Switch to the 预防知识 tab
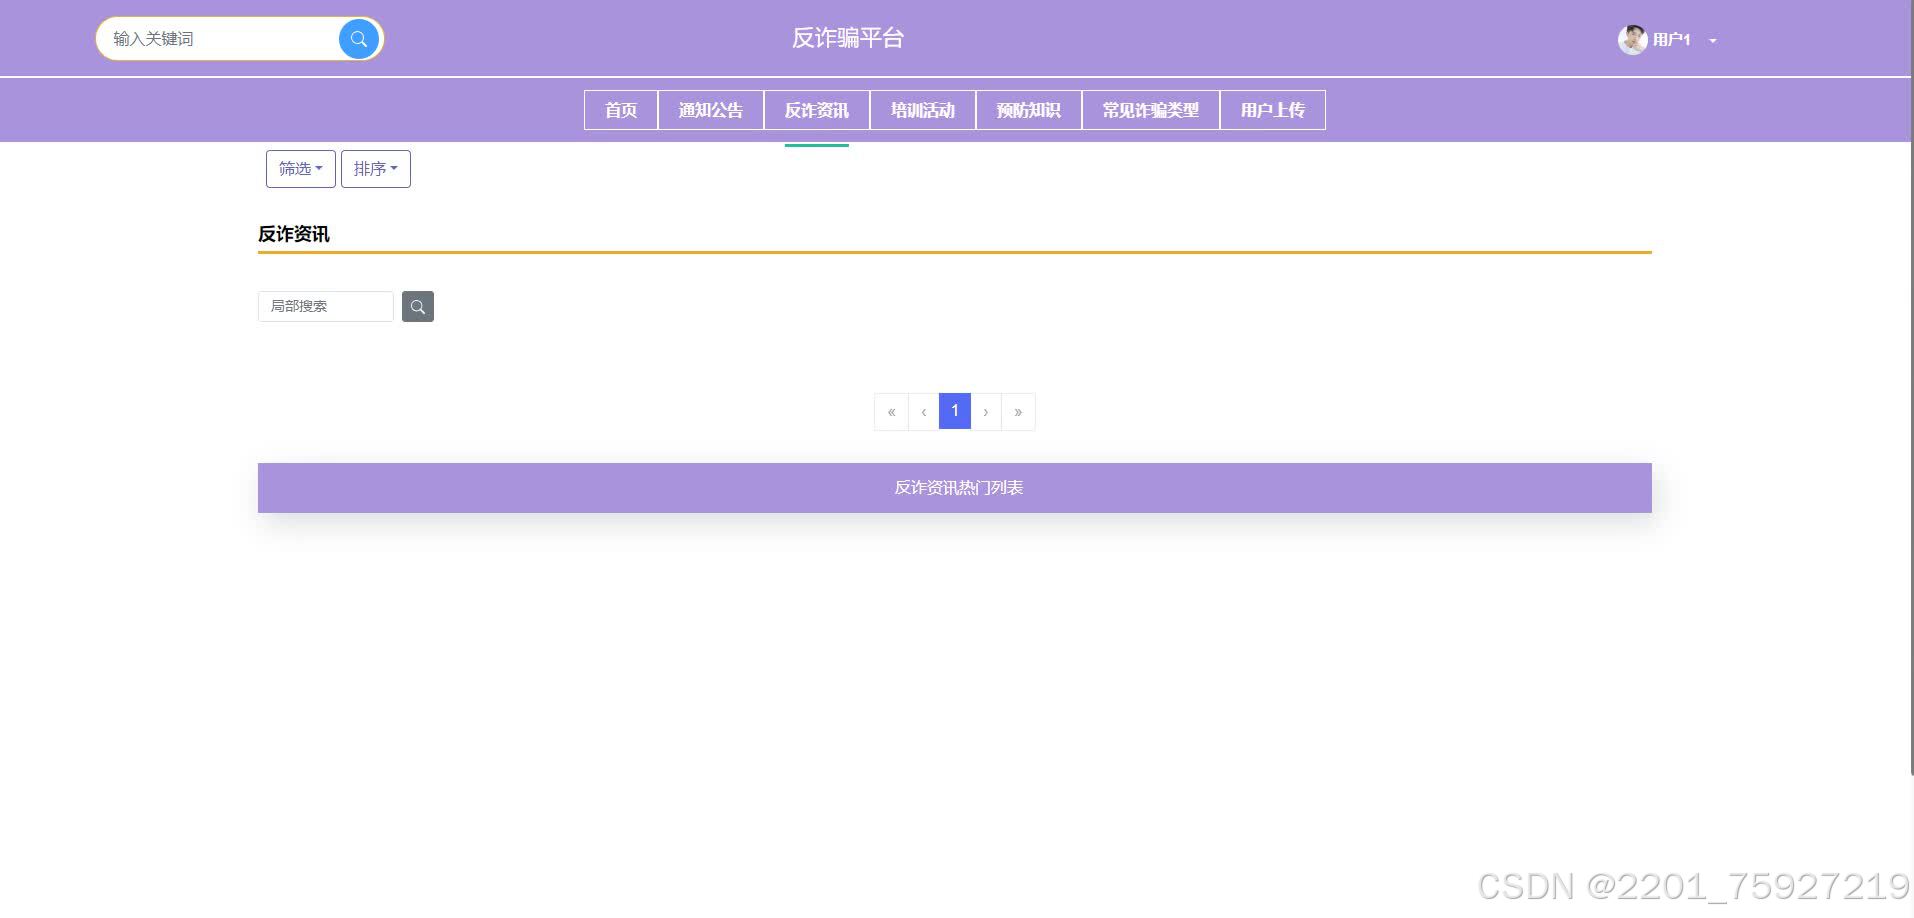The height and width of the screenshot is (918, 1914). 1029,110
